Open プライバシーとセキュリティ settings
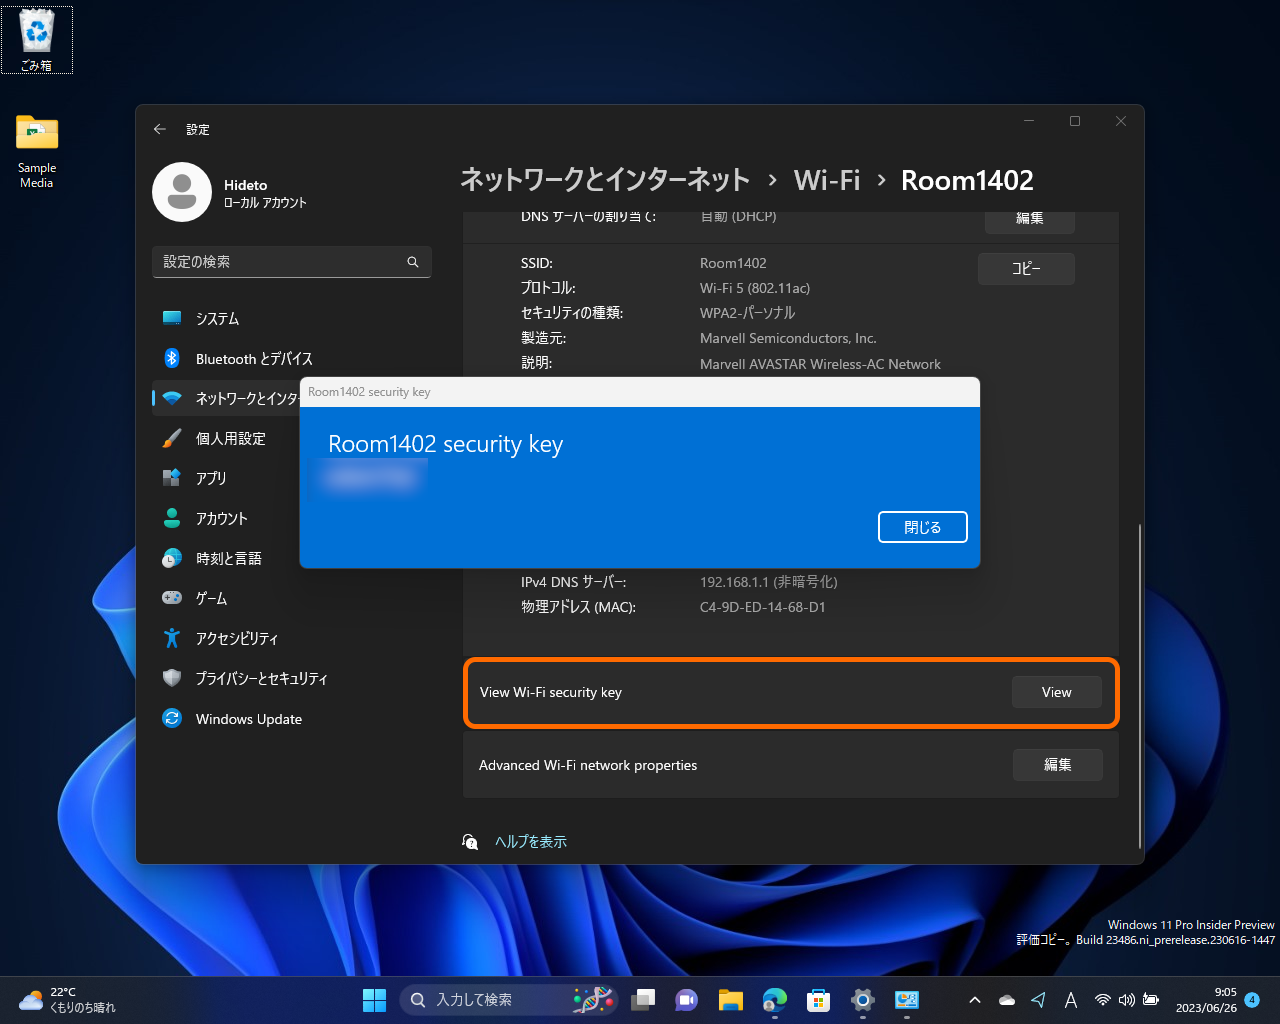The height and width of the screenshot is (1024, 1280). [x=261, y=678]
